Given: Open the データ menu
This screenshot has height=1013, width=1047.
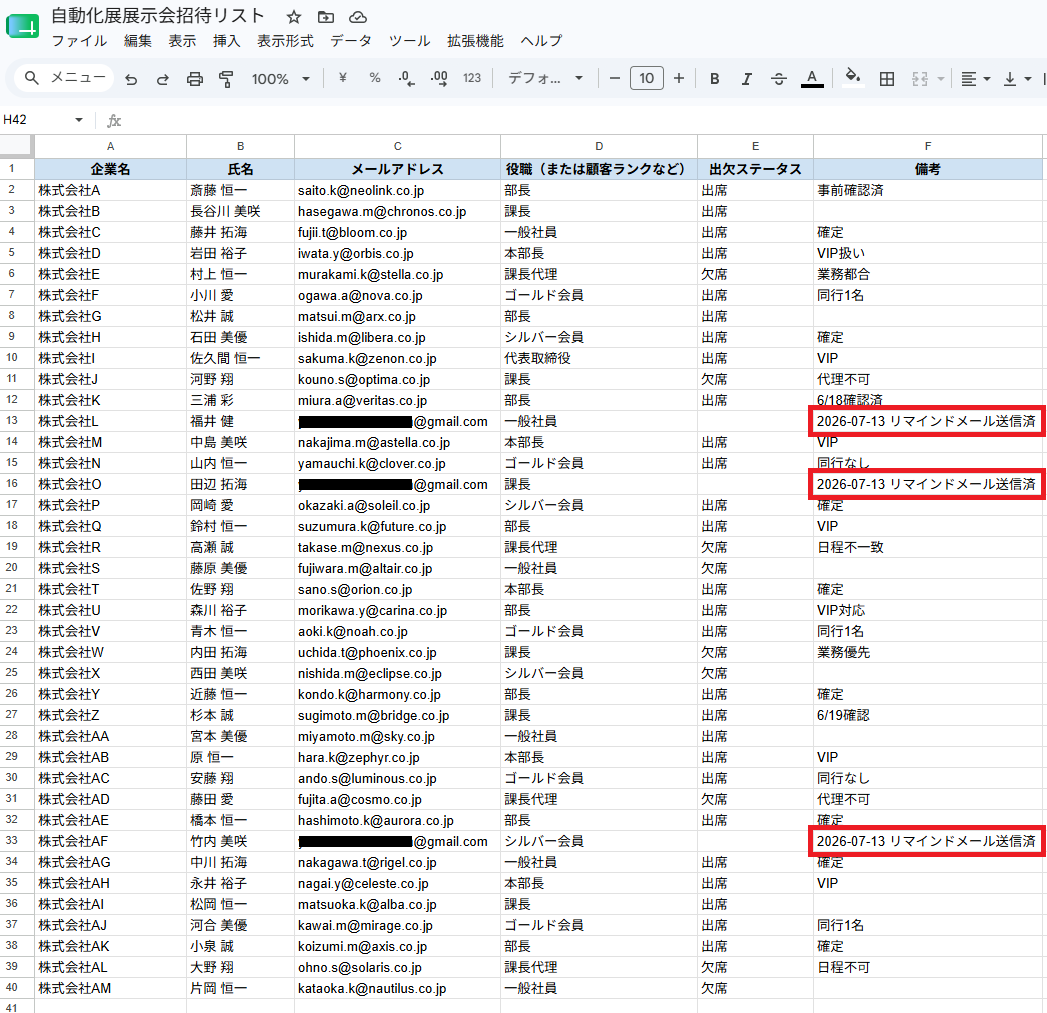Looking at the screenshot, I should pos(351,41).
